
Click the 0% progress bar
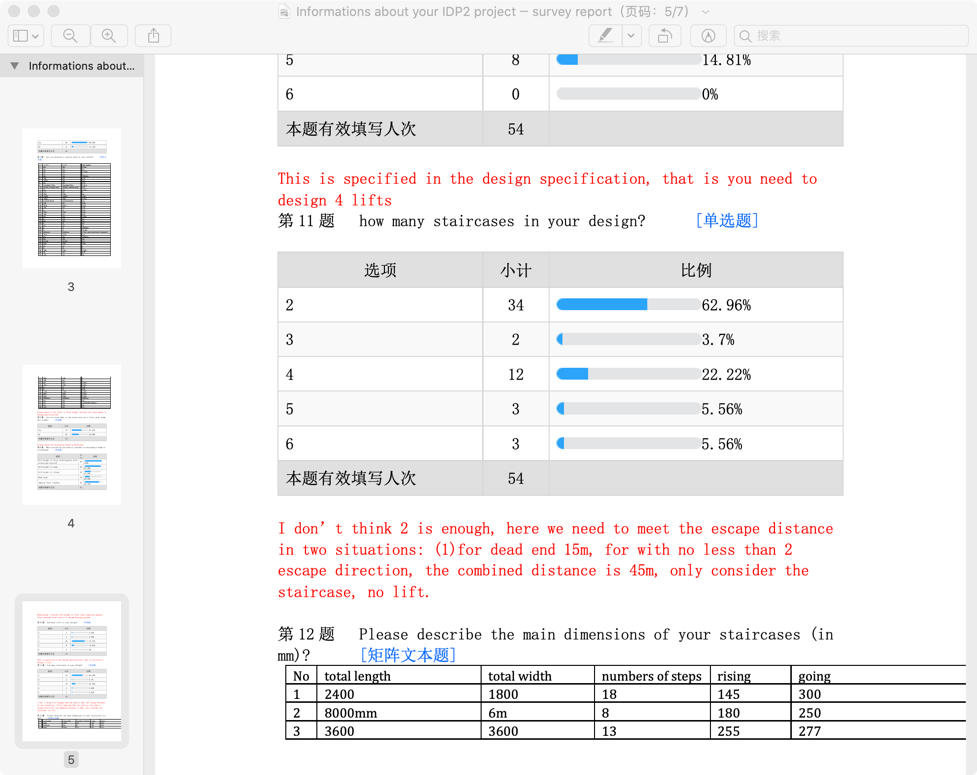coord(628,94)
